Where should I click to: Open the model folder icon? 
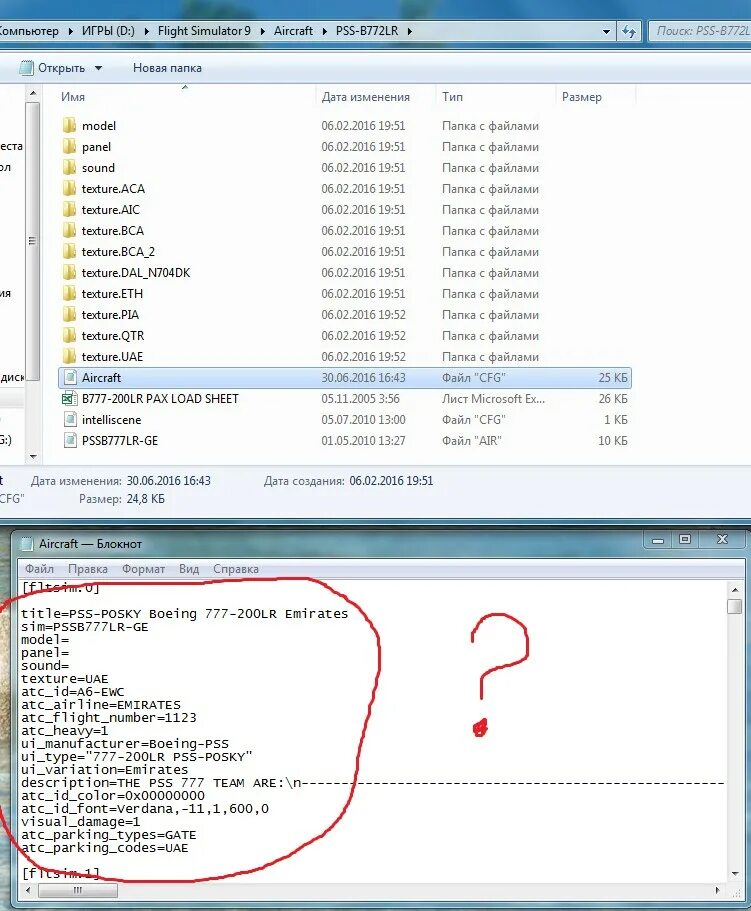69,125
